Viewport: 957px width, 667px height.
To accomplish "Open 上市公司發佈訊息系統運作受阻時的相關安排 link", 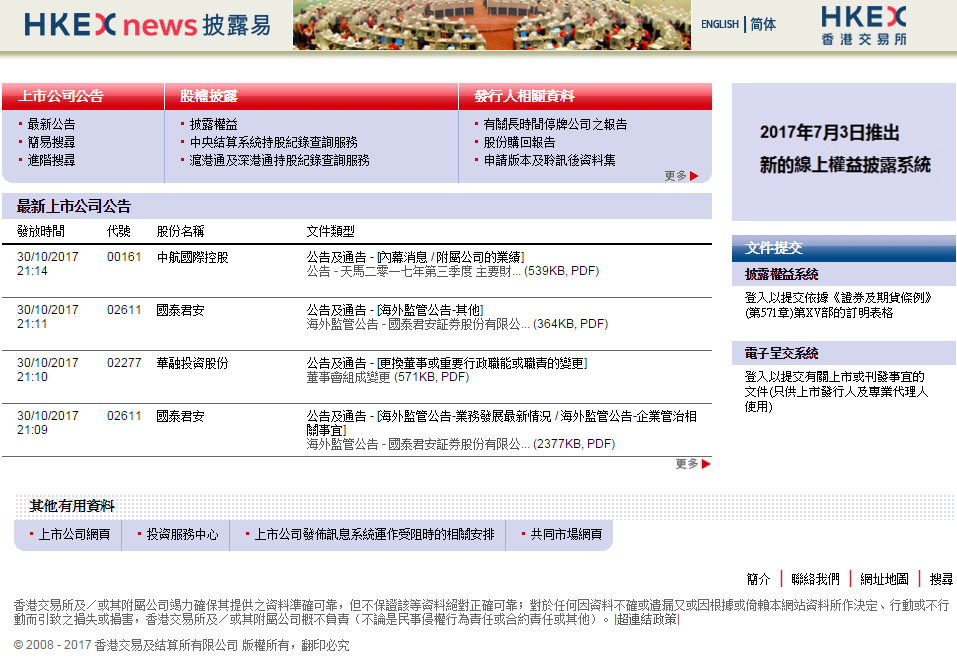I will pyautogui.click(x=374, y=535).
